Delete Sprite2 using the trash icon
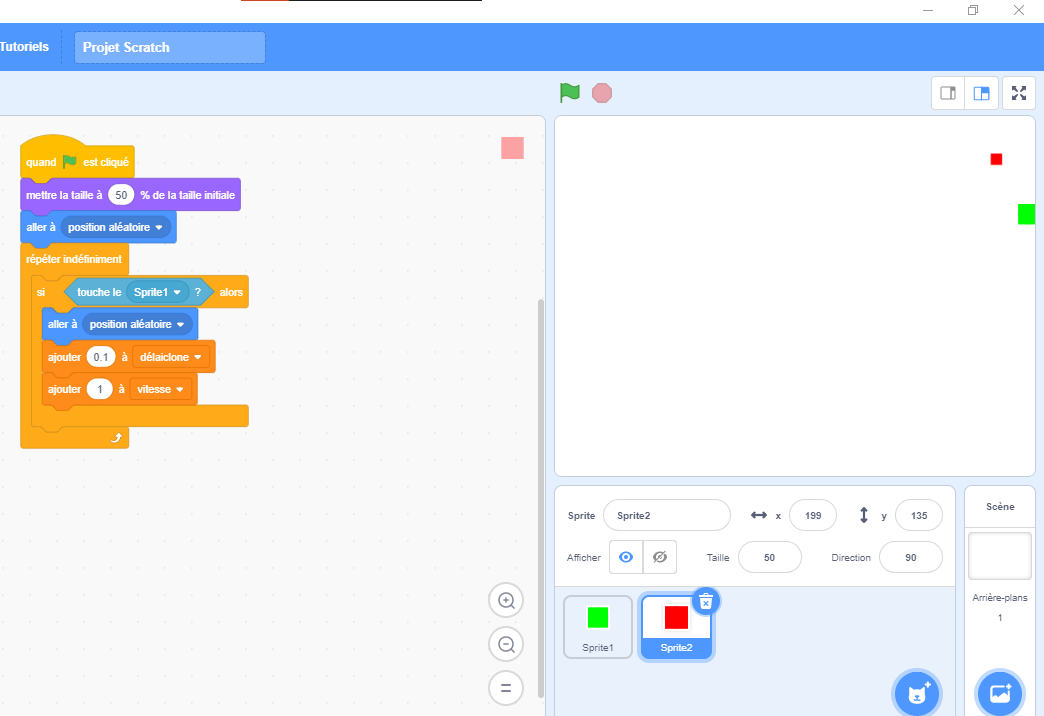Screen dimensions: 1044x716 (706, 600)
